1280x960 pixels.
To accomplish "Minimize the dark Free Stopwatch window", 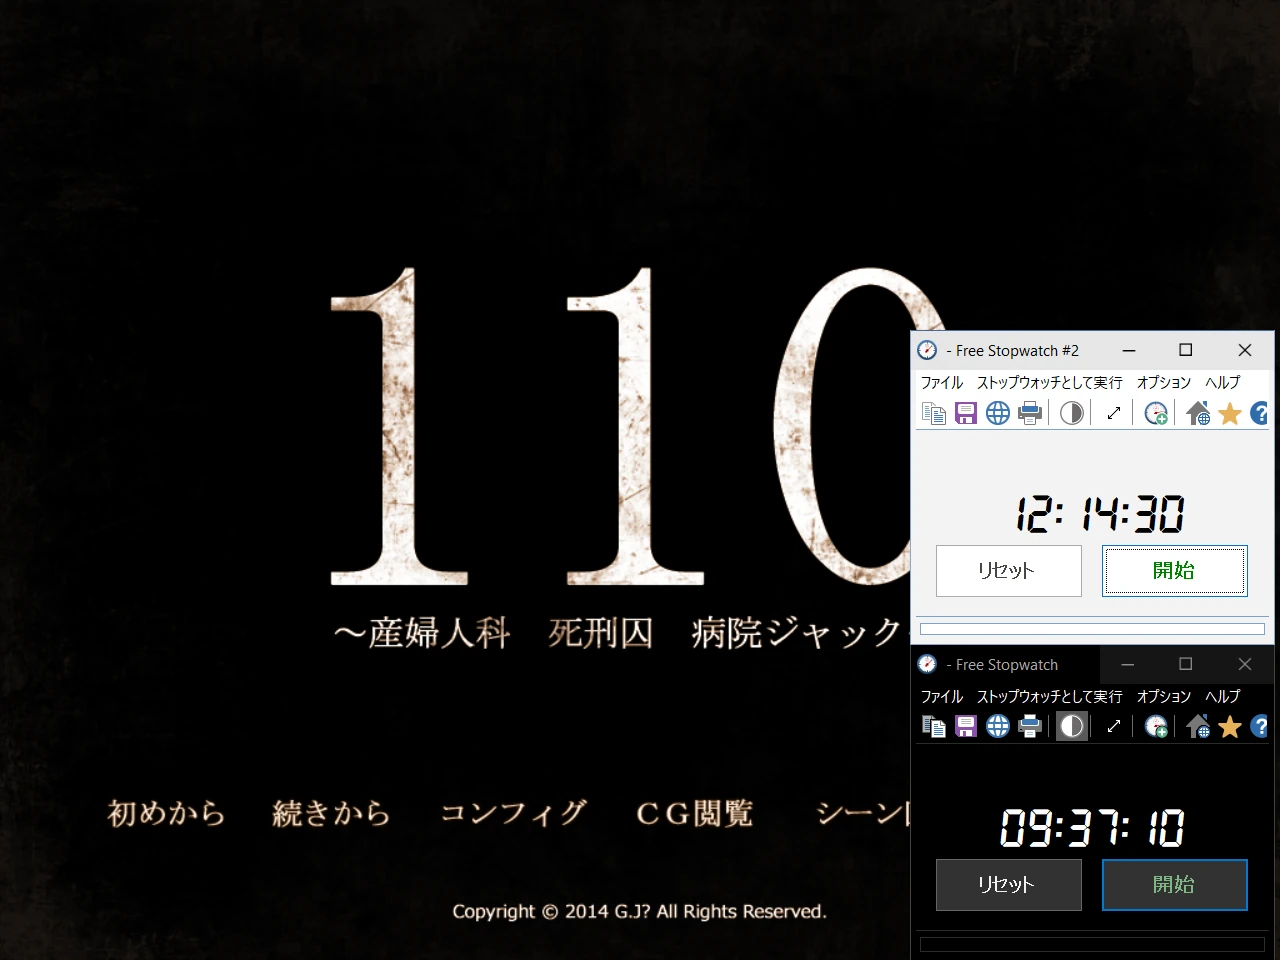I will (x=1128, y=664).
